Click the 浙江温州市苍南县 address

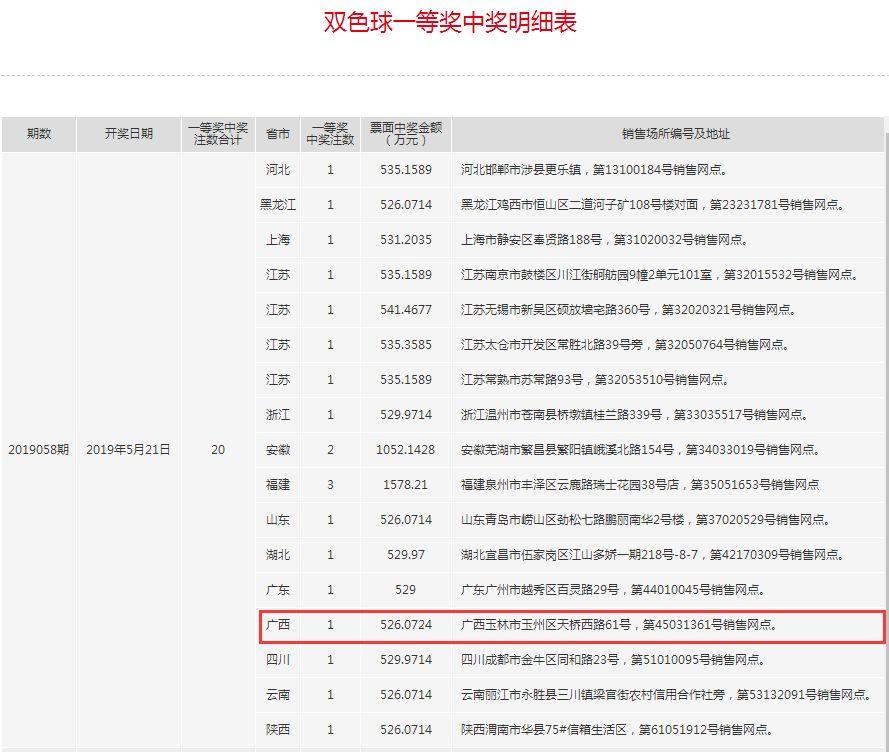(634, 415)
